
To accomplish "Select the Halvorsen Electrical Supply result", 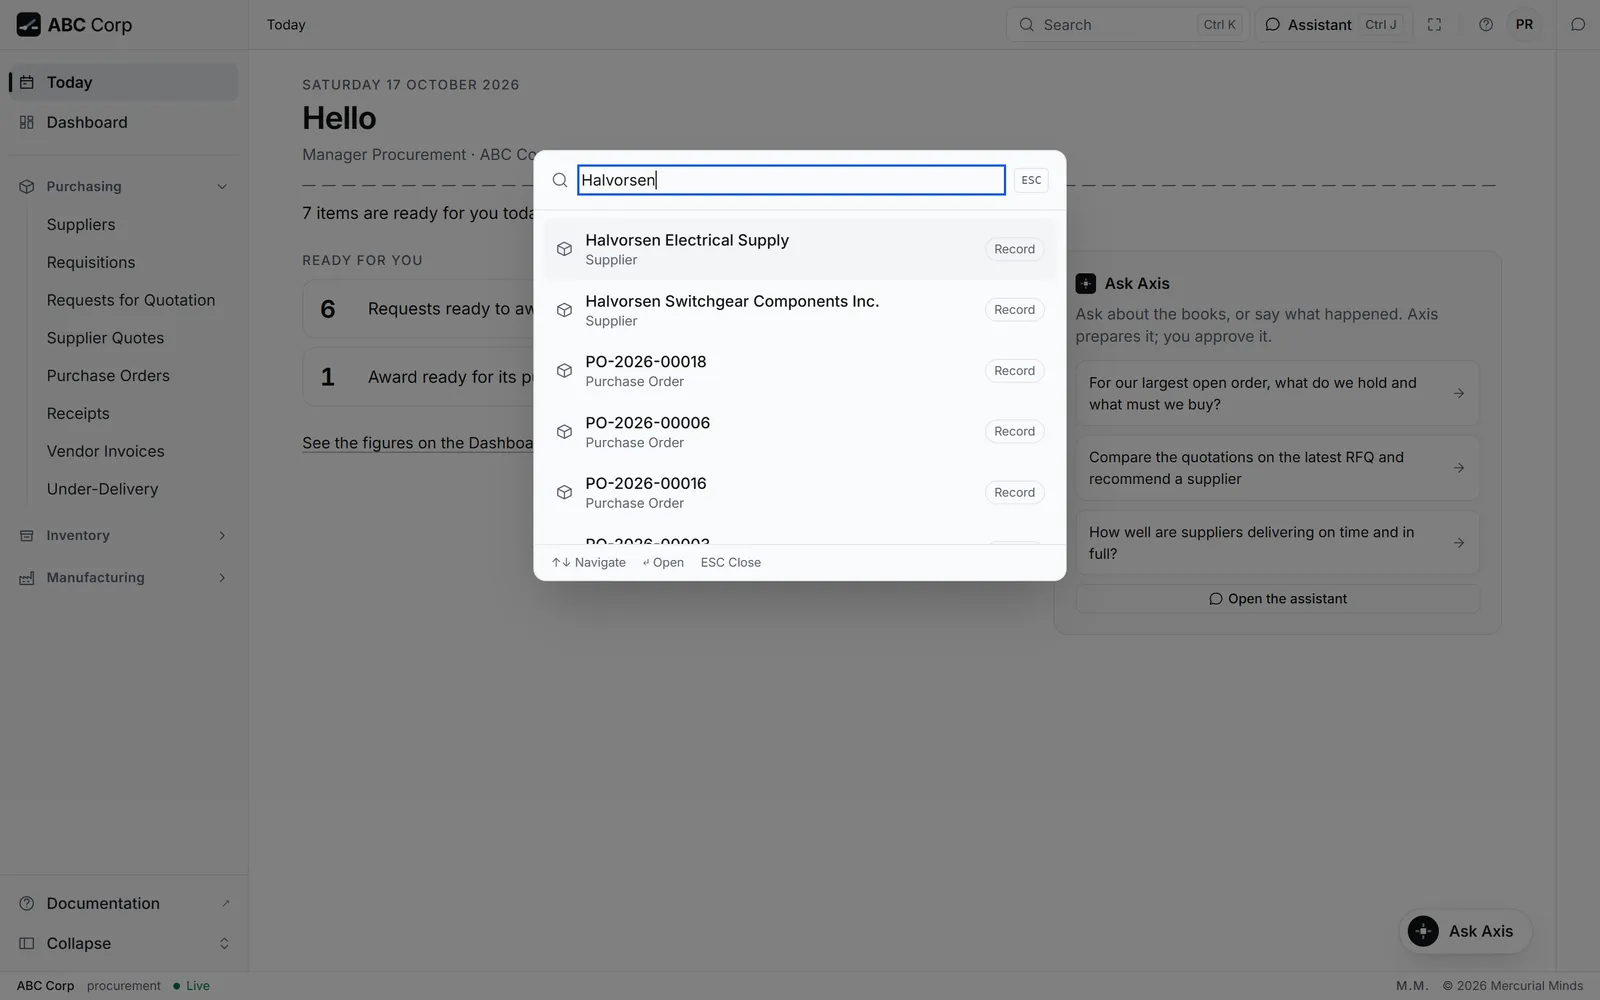I will [x=800, y=250].
